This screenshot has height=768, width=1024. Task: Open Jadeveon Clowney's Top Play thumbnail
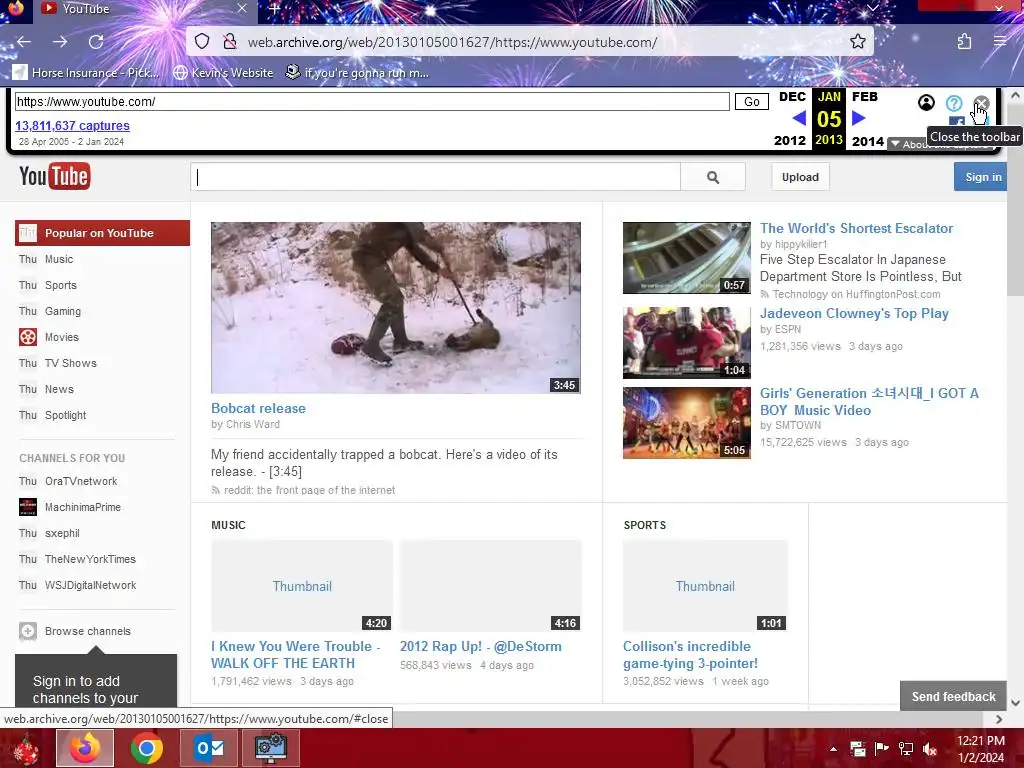pyautogui.click(x=686, y=343)
